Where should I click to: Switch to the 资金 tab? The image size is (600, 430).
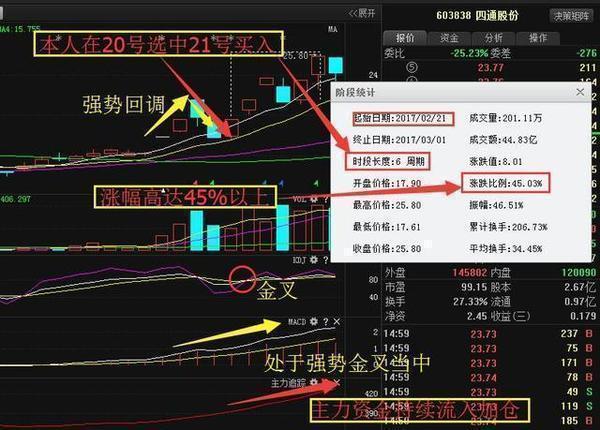point(449,37)
